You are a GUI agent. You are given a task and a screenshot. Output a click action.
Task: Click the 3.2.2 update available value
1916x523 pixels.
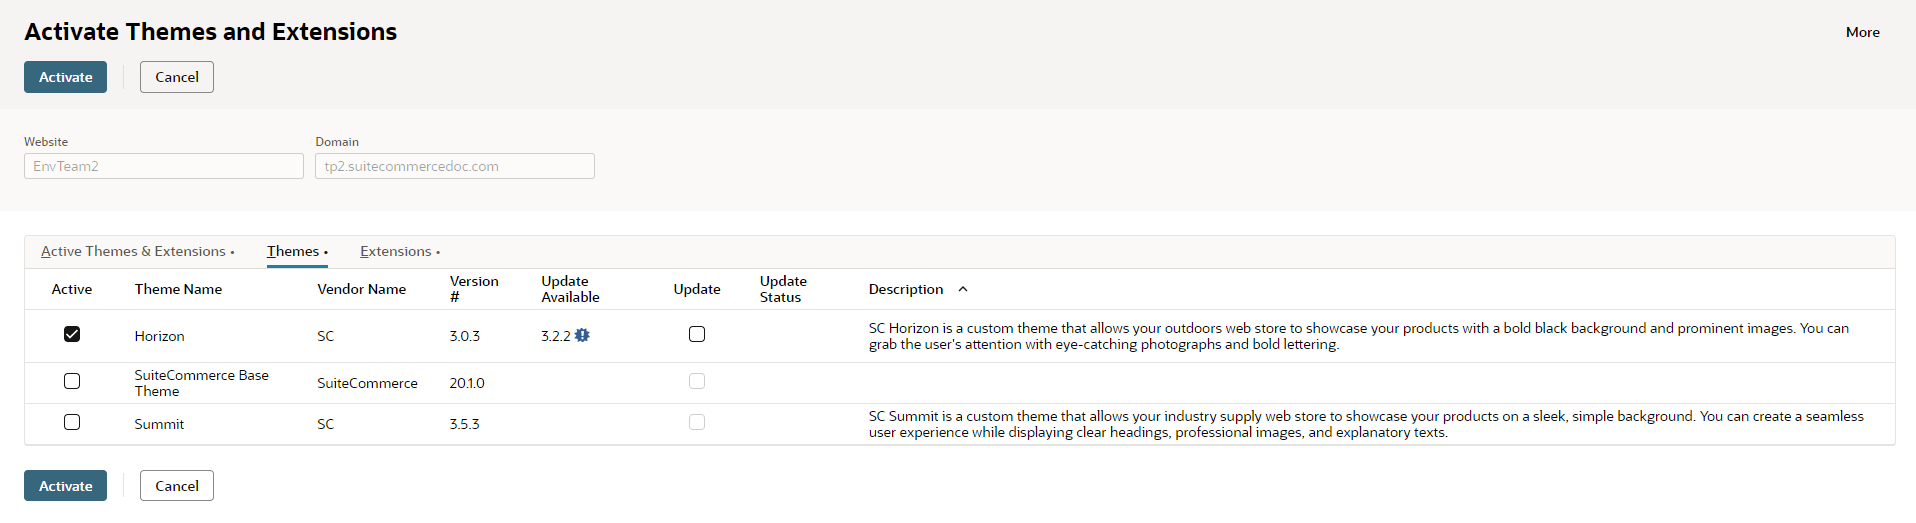tap(555, 336)
